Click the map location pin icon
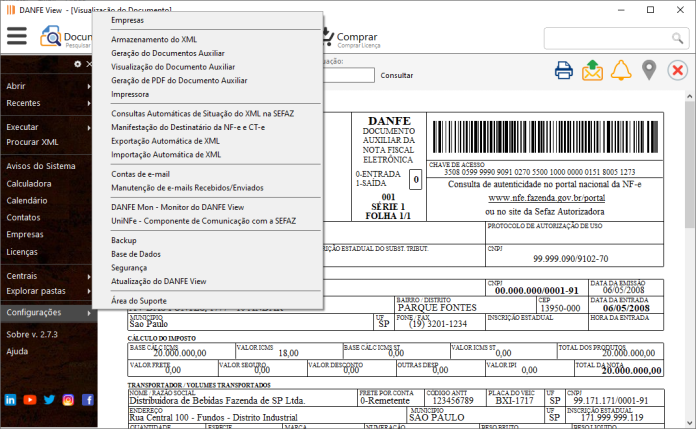 pyautogui.click(x=649, y=70)
